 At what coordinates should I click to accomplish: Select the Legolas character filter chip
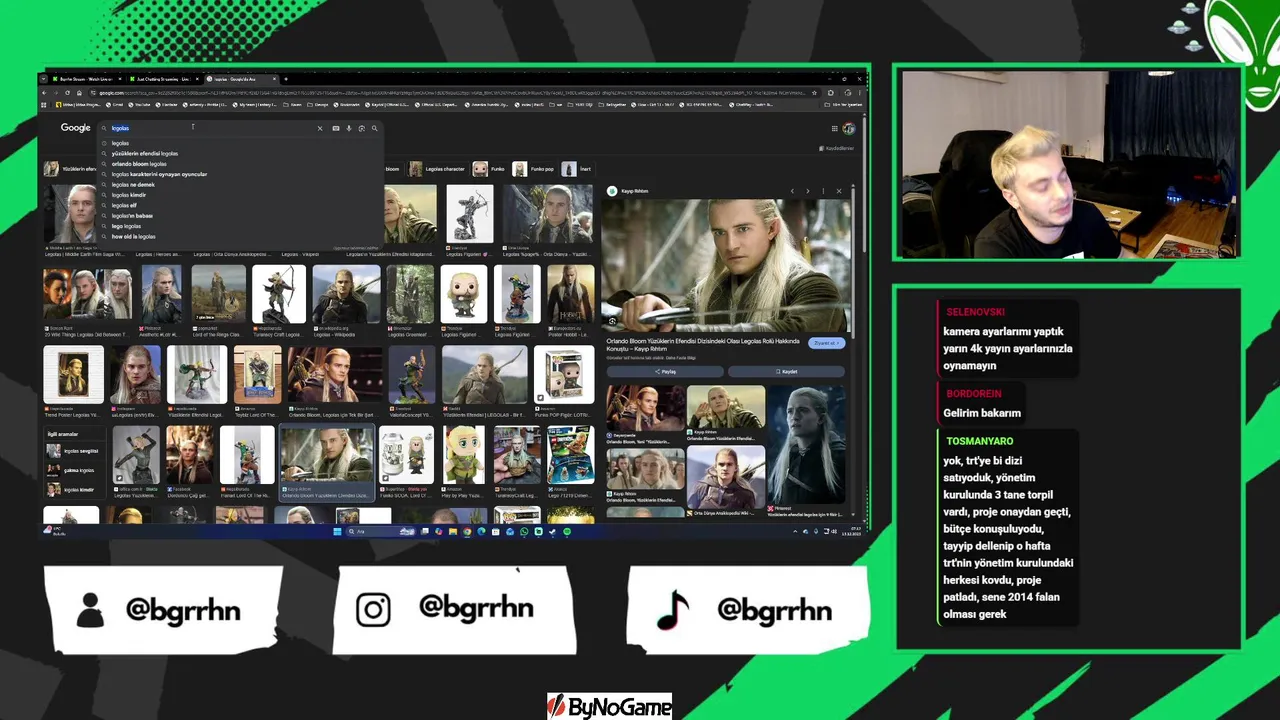[436, 169]
